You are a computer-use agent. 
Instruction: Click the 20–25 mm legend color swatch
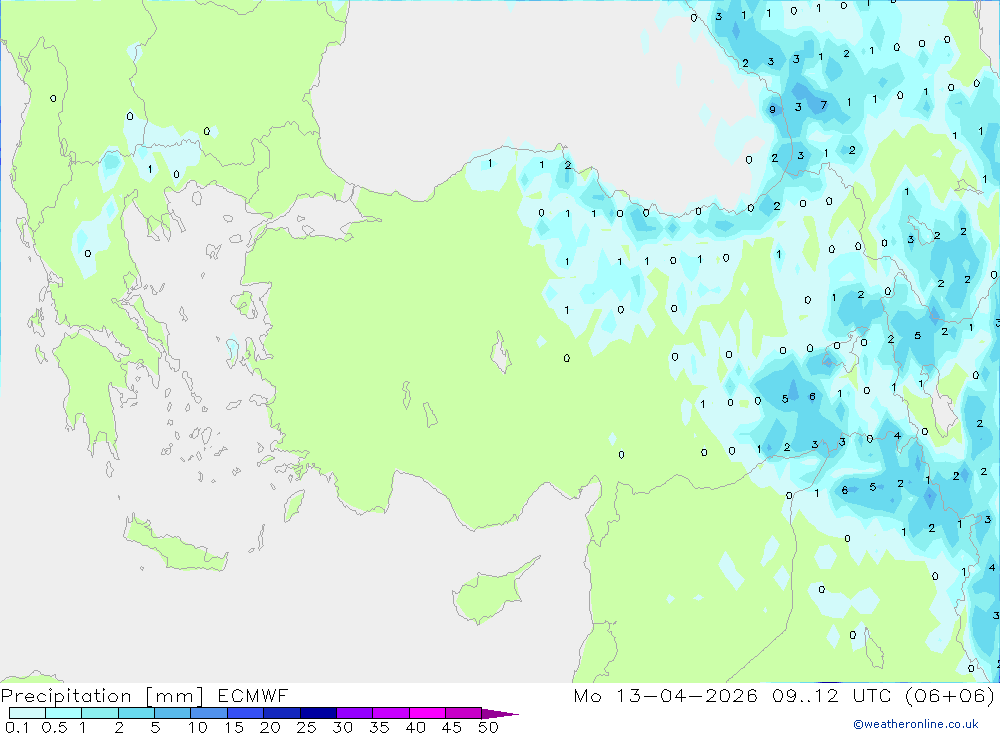[281, 713]
